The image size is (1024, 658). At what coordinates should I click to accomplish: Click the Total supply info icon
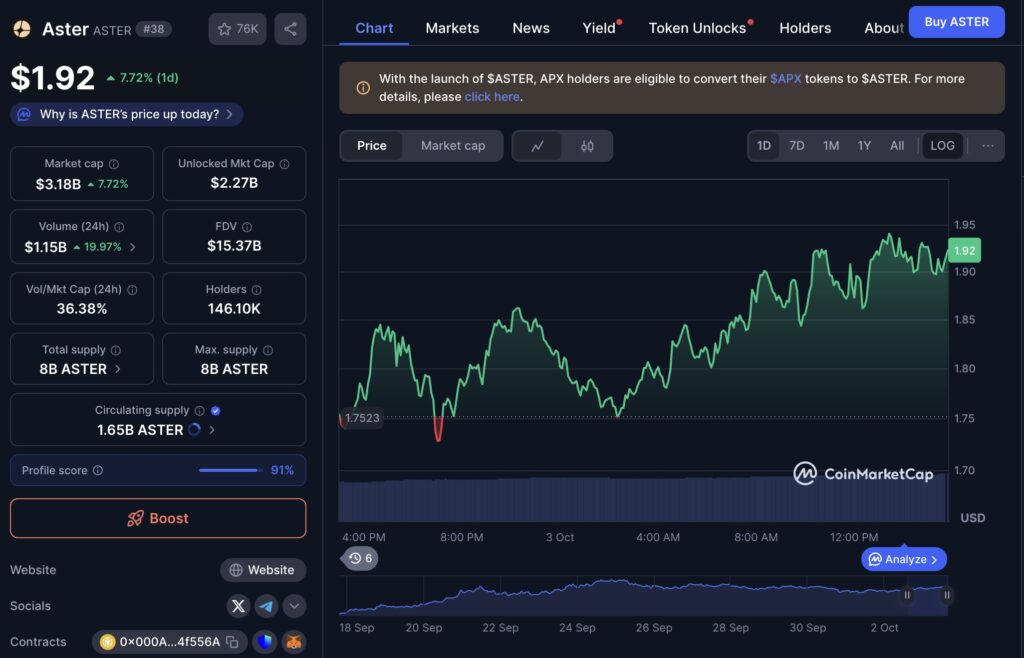(x=116, y=350)
